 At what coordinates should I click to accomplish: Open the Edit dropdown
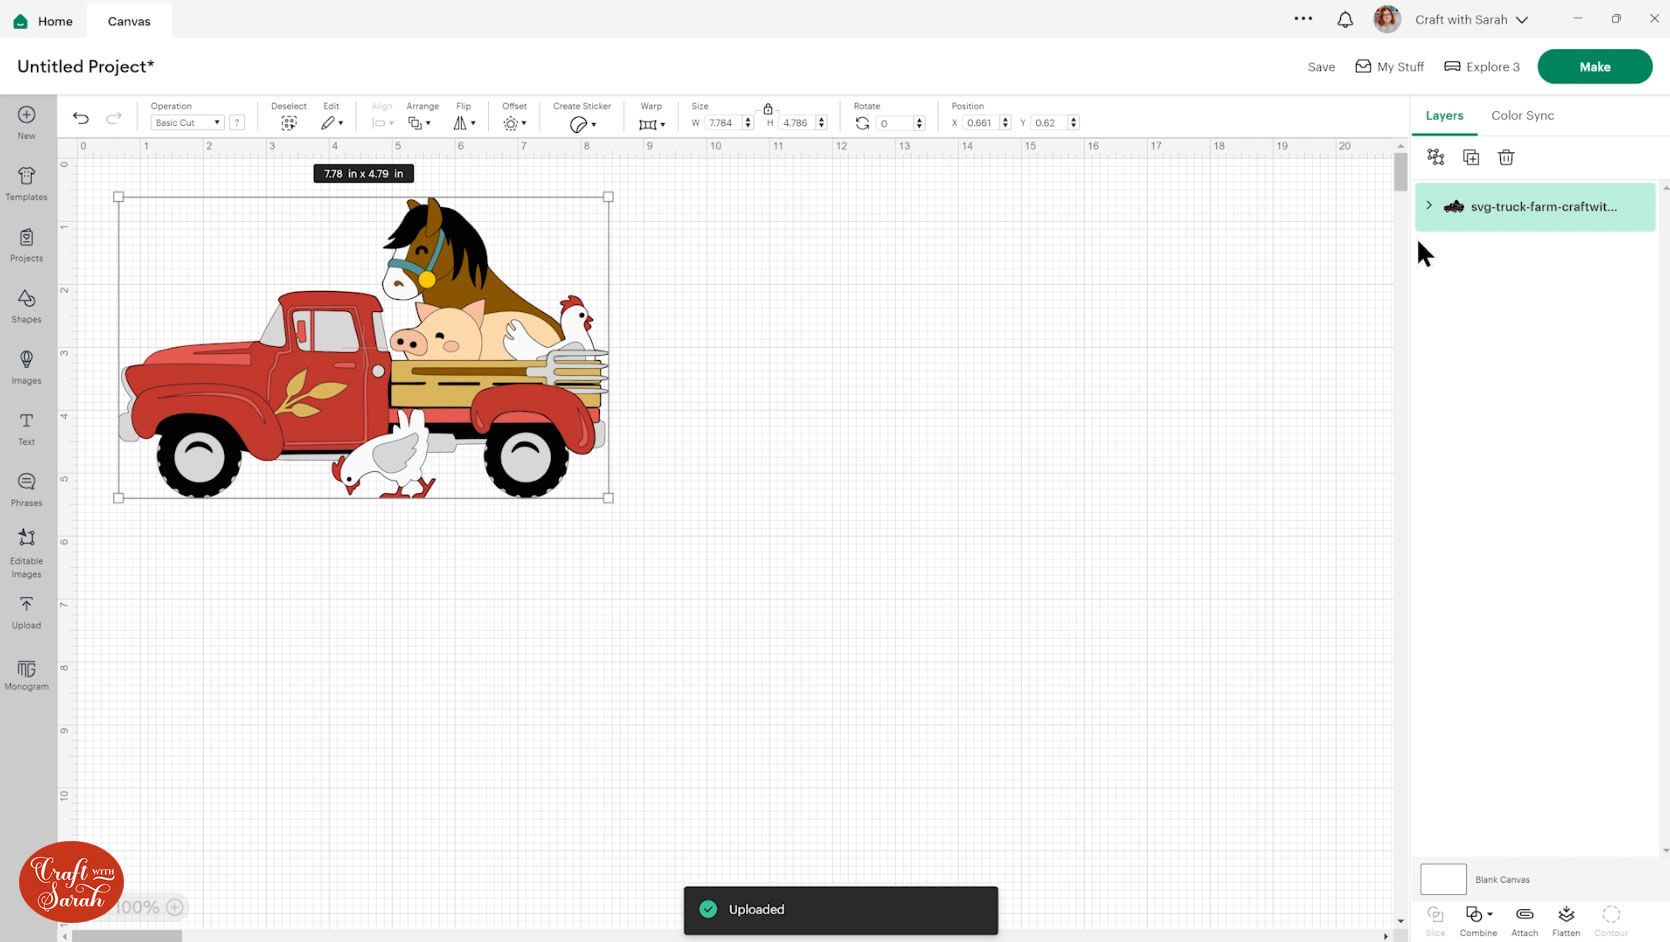(332, 123)
